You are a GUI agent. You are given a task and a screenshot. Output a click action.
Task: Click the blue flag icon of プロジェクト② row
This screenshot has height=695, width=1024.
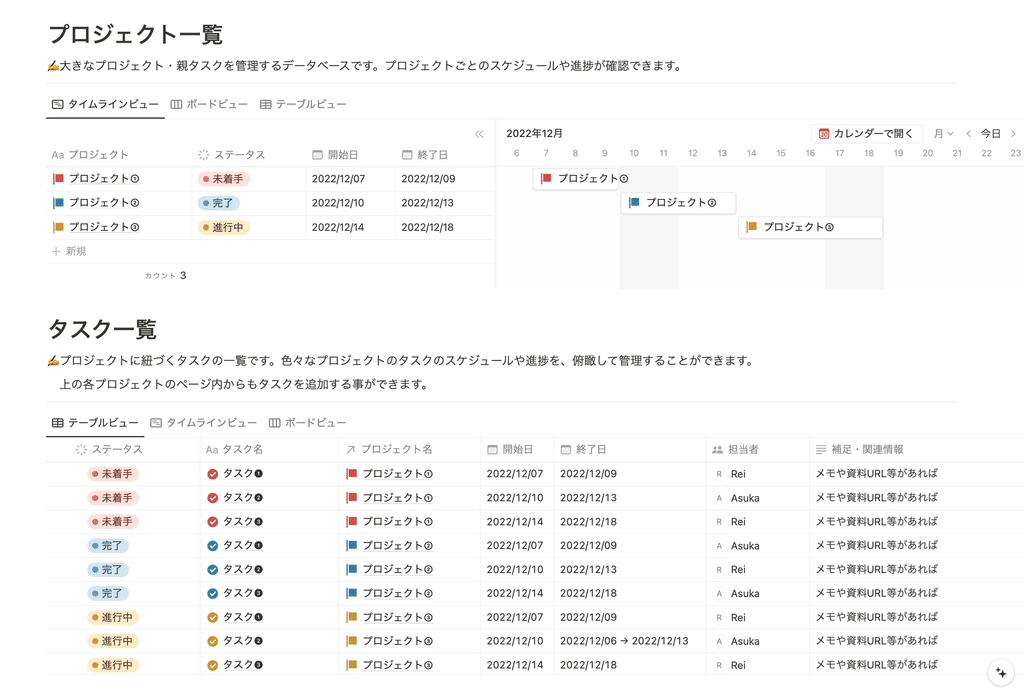tap(58, 203)
